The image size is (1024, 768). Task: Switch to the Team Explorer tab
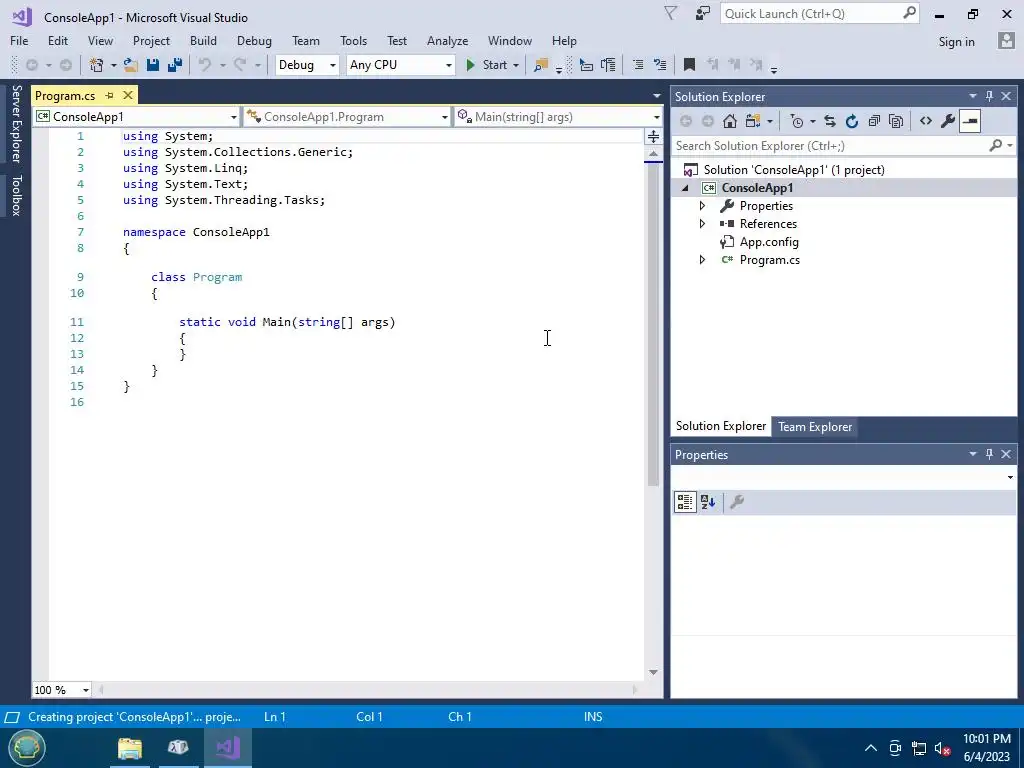814,426
